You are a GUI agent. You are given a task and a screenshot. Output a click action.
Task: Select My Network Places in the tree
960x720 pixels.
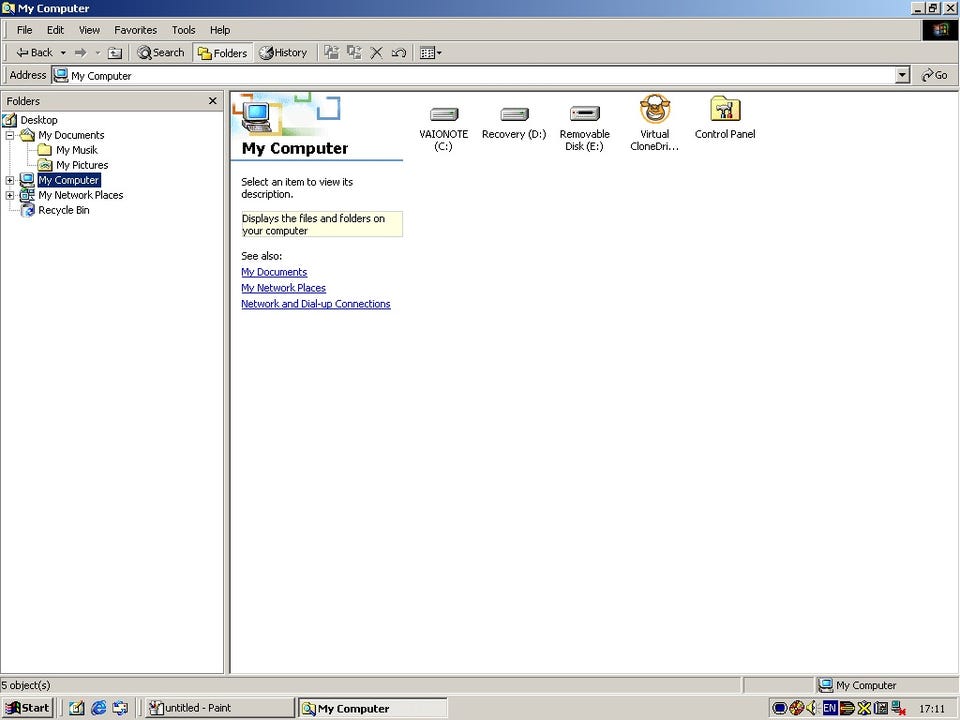[x=81, y=195]
